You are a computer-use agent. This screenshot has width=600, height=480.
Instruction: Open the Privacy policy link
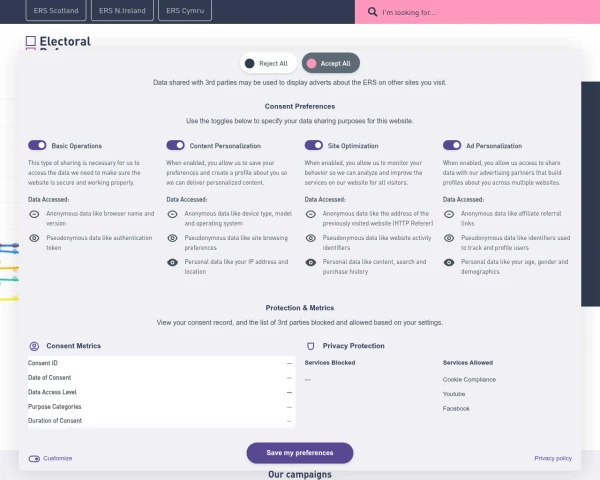(x=553, y=458)
